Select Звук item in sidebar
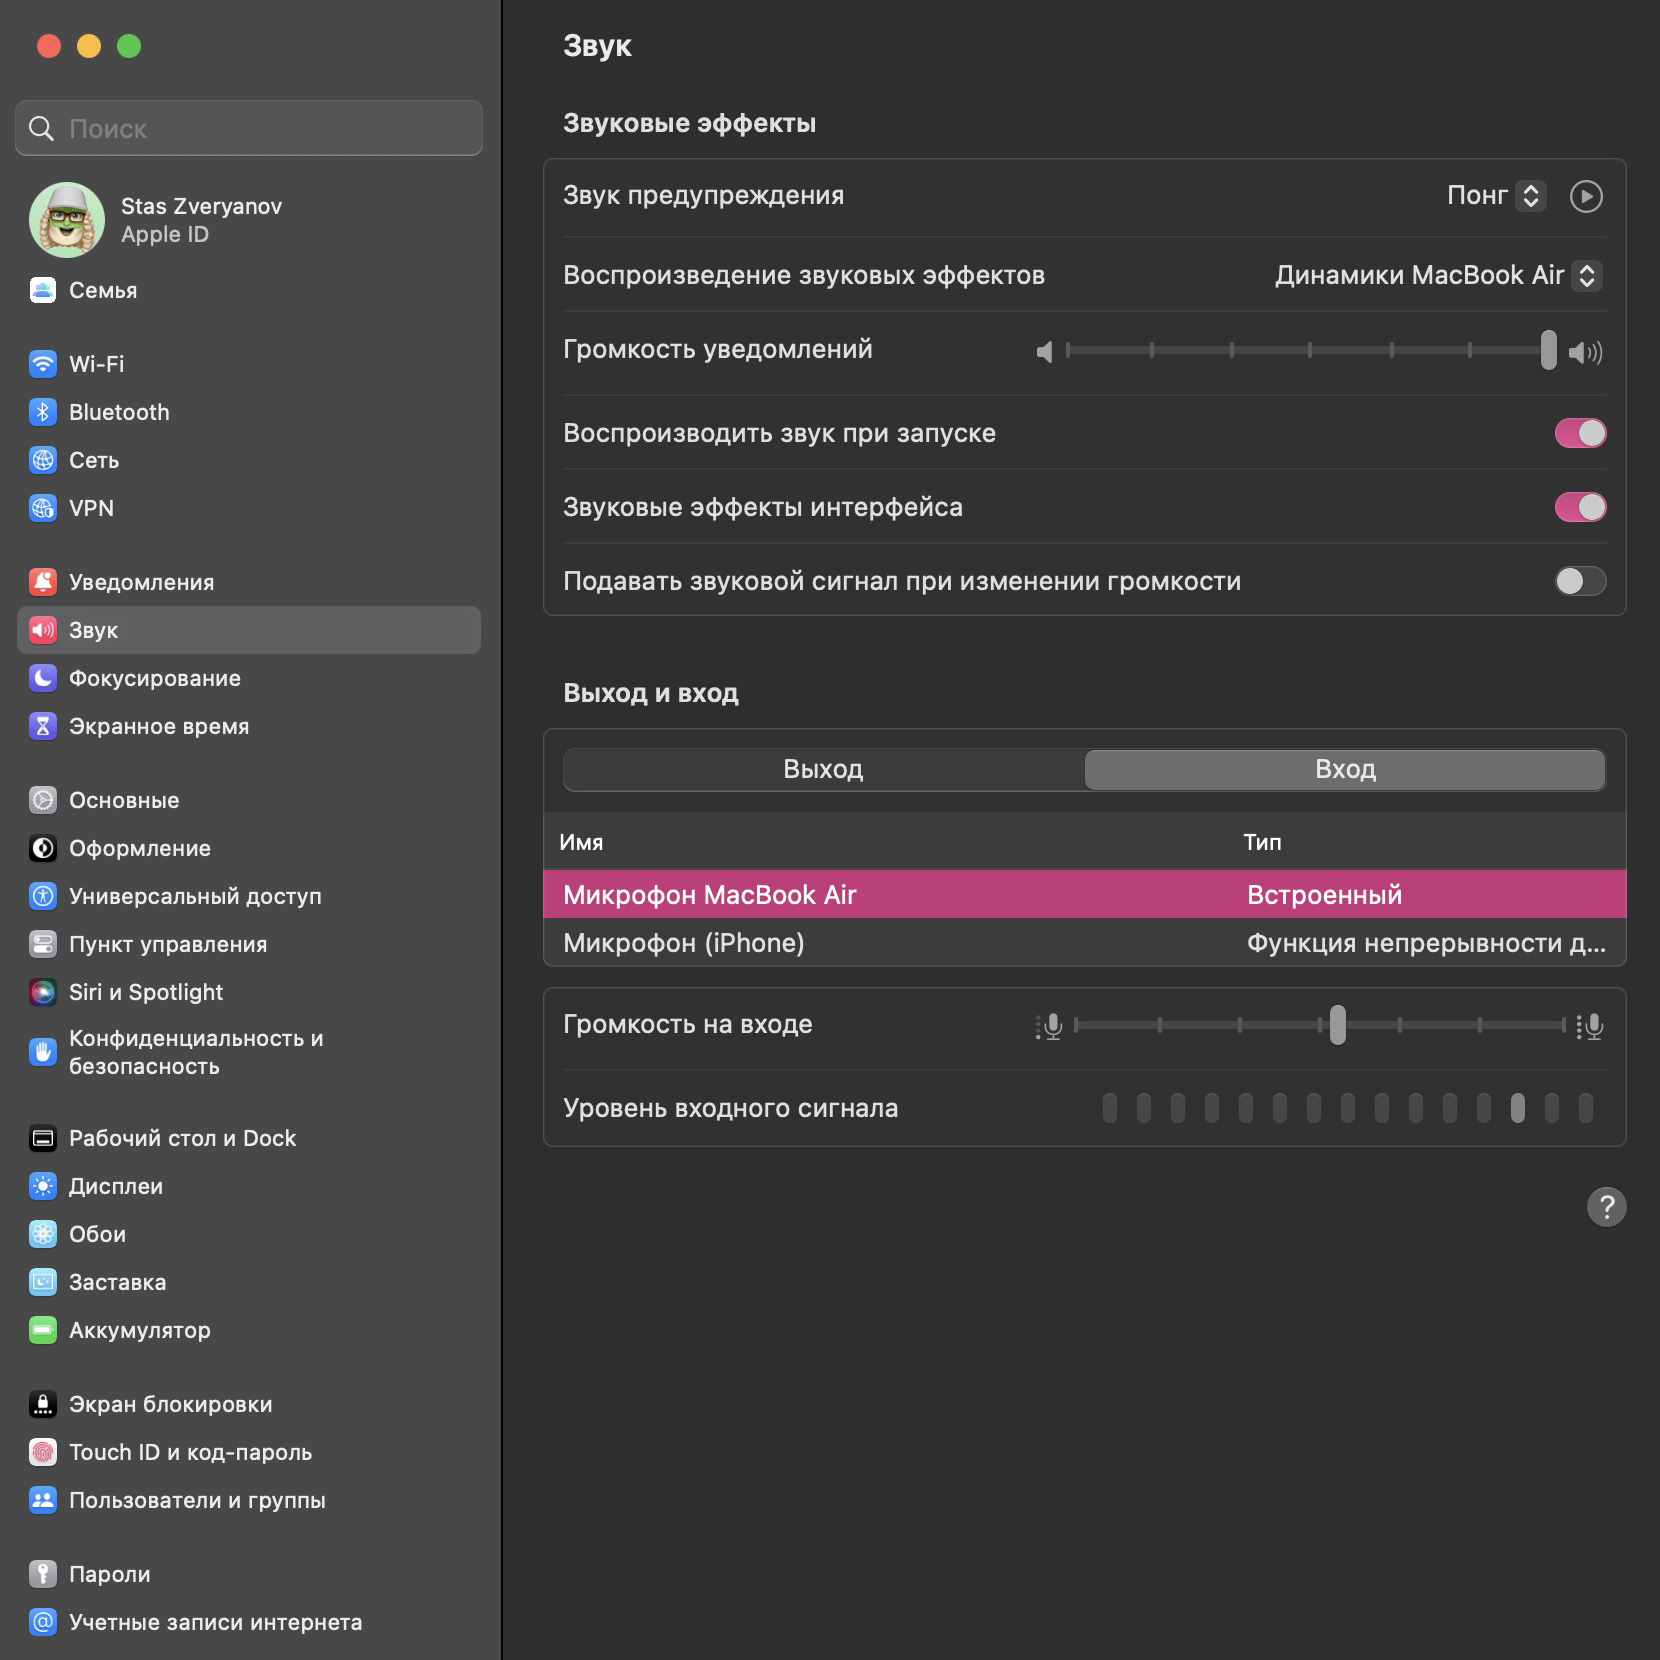 (x=249, y=630)
